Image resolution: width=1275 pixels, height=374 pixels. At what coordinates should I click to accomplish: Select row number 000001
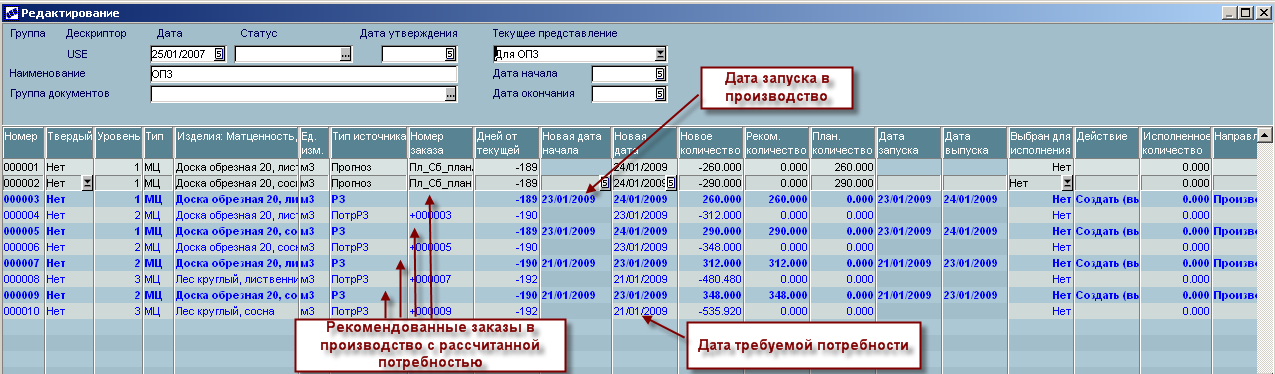pos(22,167)
